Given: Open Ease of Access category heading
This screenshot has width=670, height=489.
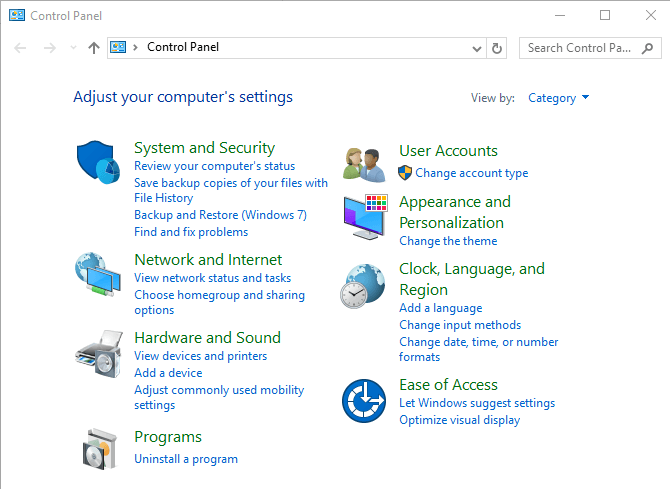Looking at the screenshot, I should [448, 385].
